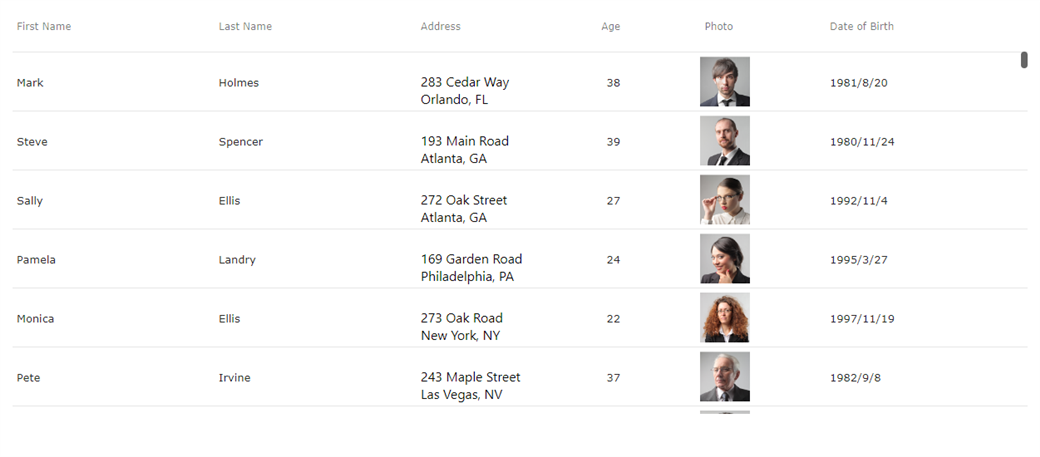Click the Address column header
The height and width of the screenshot is (457, 1040).
point(440,26)
